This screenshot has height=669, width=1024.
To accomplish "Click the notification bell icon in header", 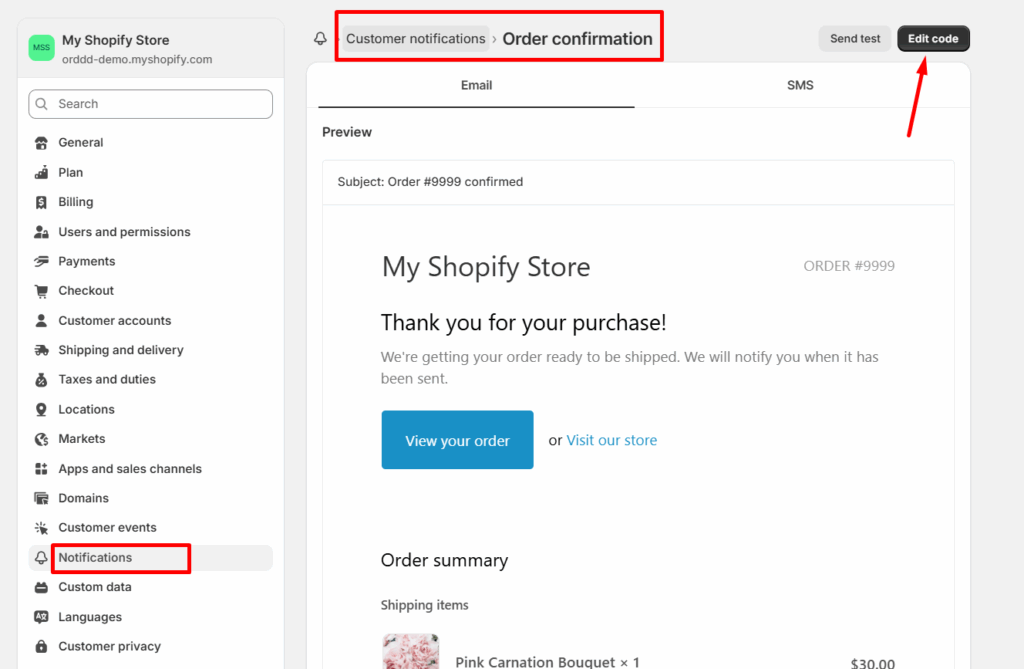I will [x=320, y=39].
